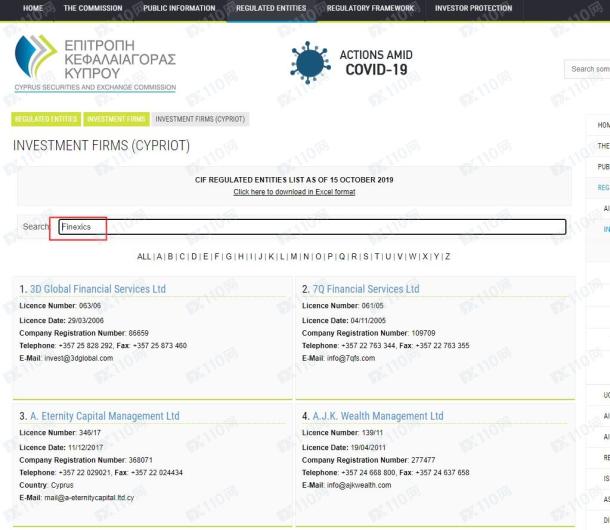Open the COVID-19 virus icon banner
This screenshot has height=530, width=610.
(310, 62)
